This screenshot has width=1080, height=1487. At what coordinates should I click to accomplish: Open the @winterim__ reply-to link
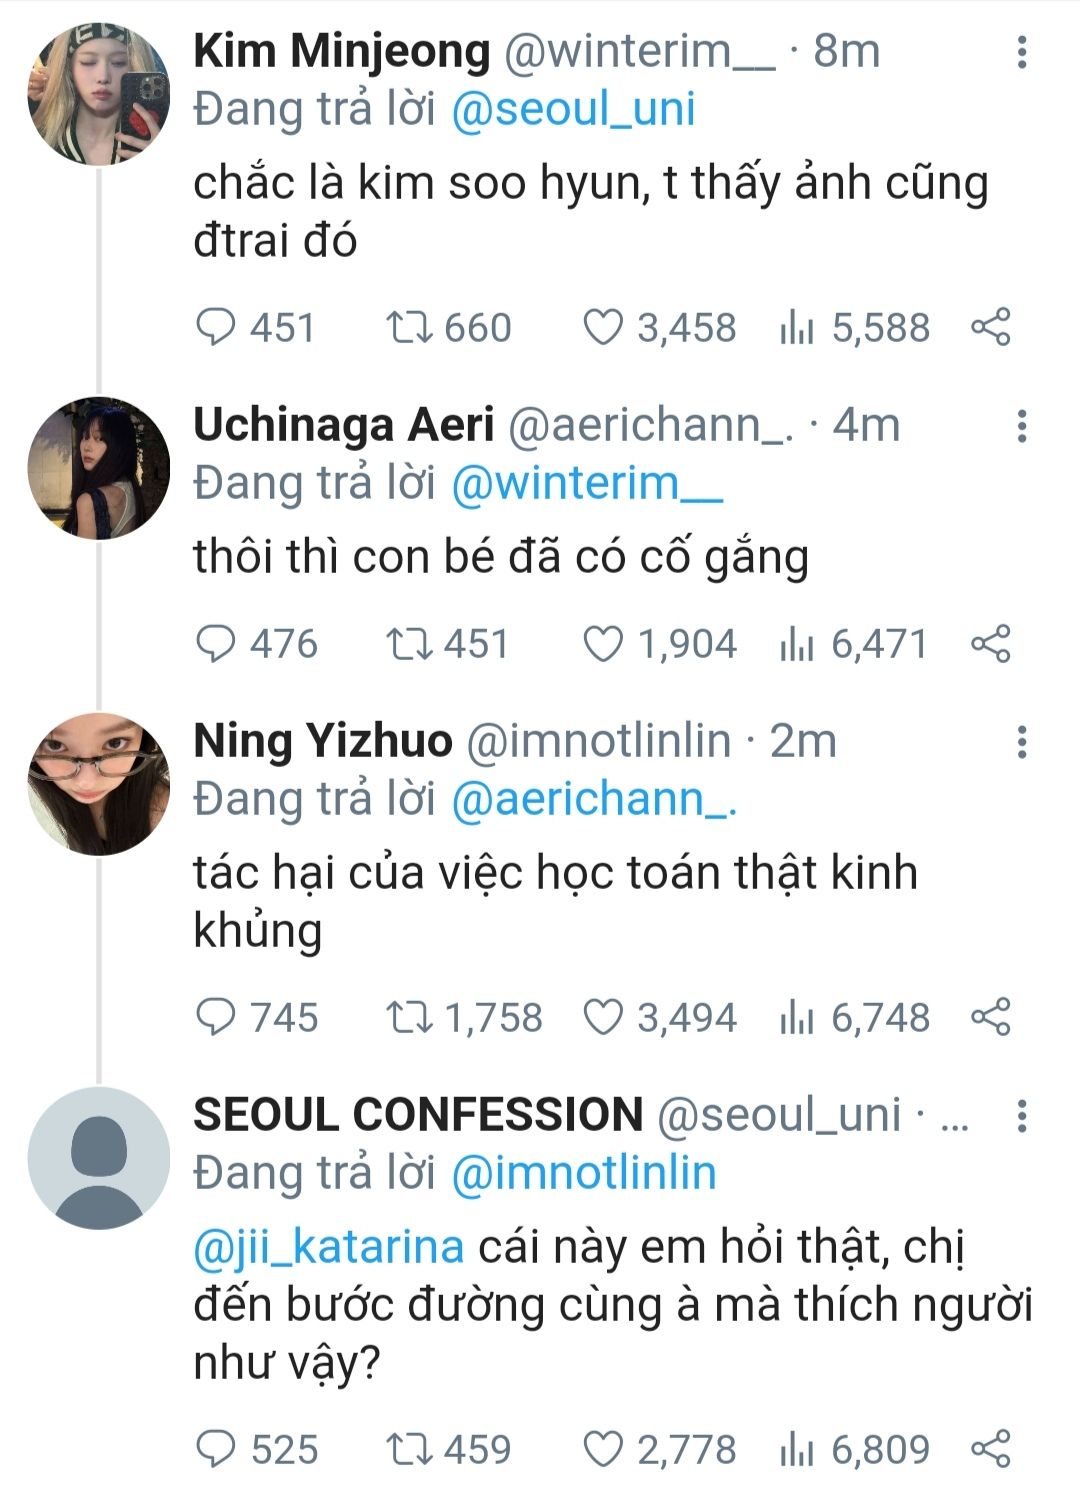587,484
